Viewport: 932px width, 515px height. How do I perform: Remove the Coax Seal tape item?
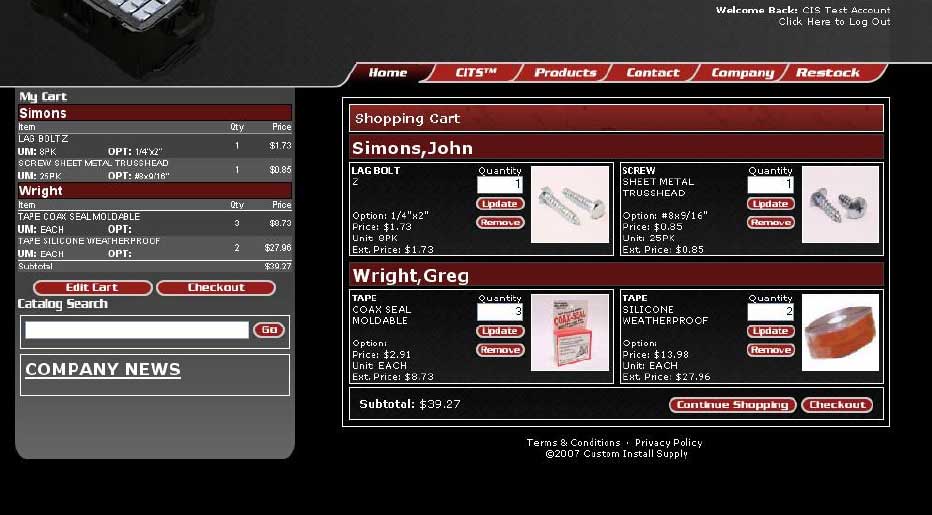(x=500, y=350)
